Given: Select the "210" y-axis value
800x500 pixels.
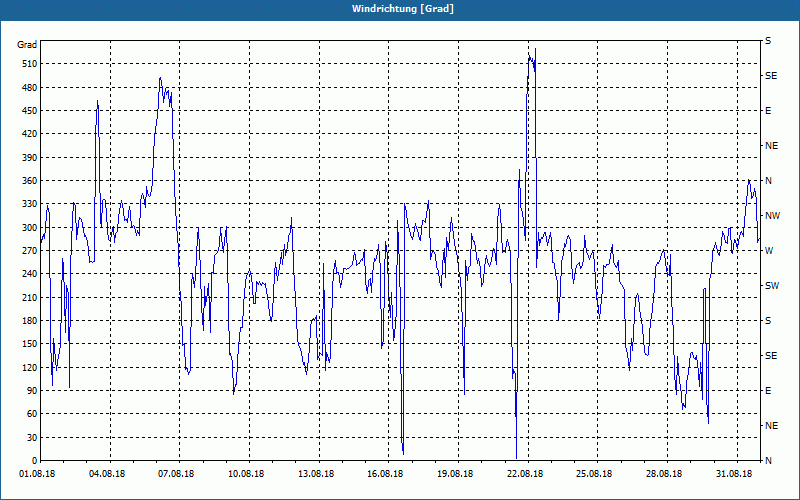Looking at the screenshot, I should (x=30, y=297).
